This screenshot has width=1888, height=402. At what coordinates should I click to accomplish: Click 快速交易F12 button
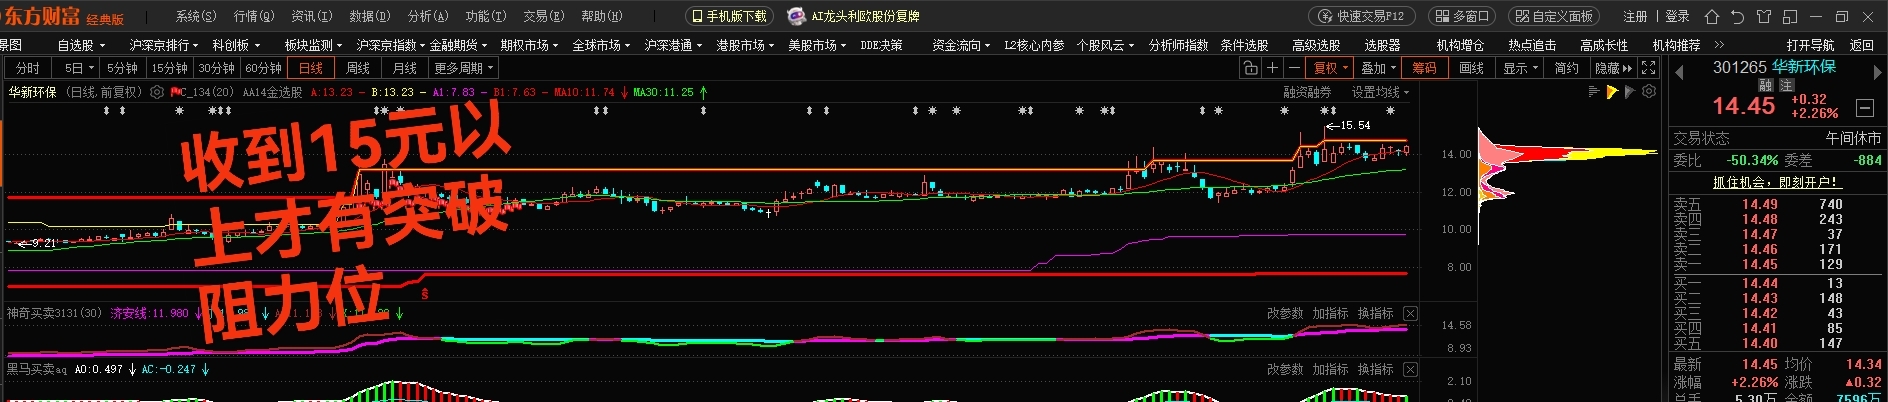point(1363,16)
